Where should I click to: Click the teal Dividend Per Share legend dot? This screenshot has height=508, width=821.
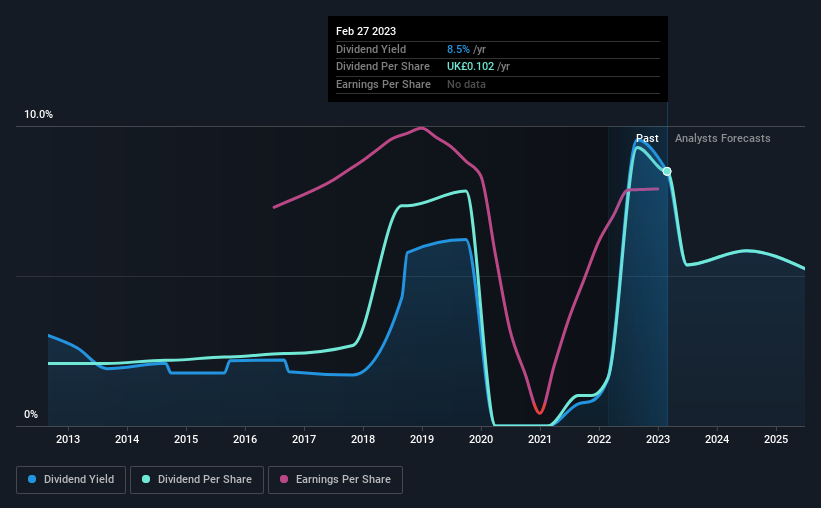point(146,479)
